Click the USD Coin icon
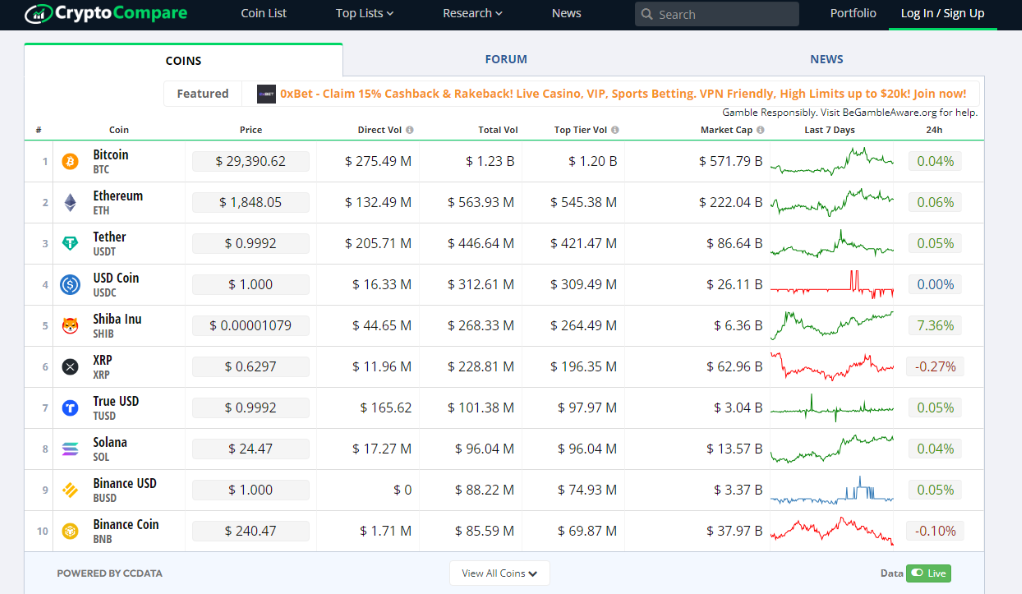This screenshot has height=594, width=1022. [70, 284]
